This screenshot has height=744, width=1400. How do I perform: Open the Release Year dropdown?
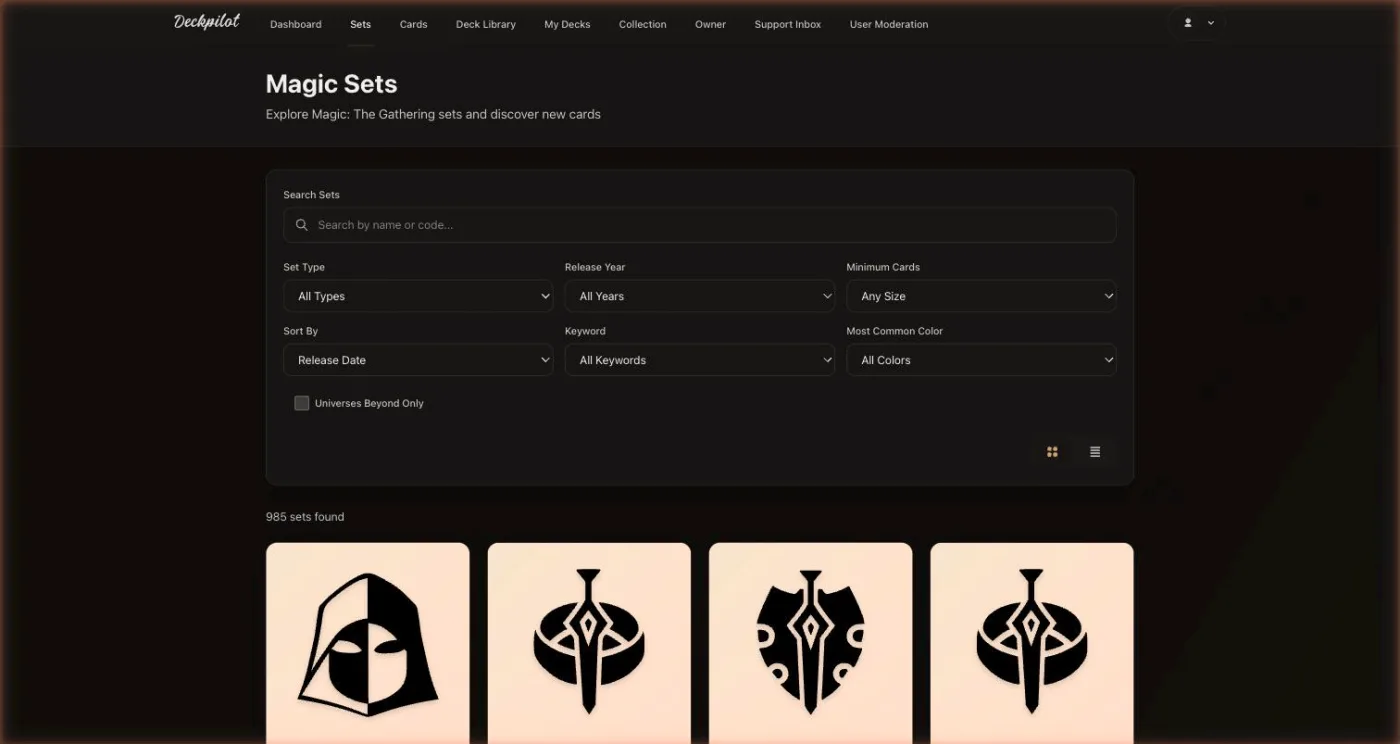700,296
